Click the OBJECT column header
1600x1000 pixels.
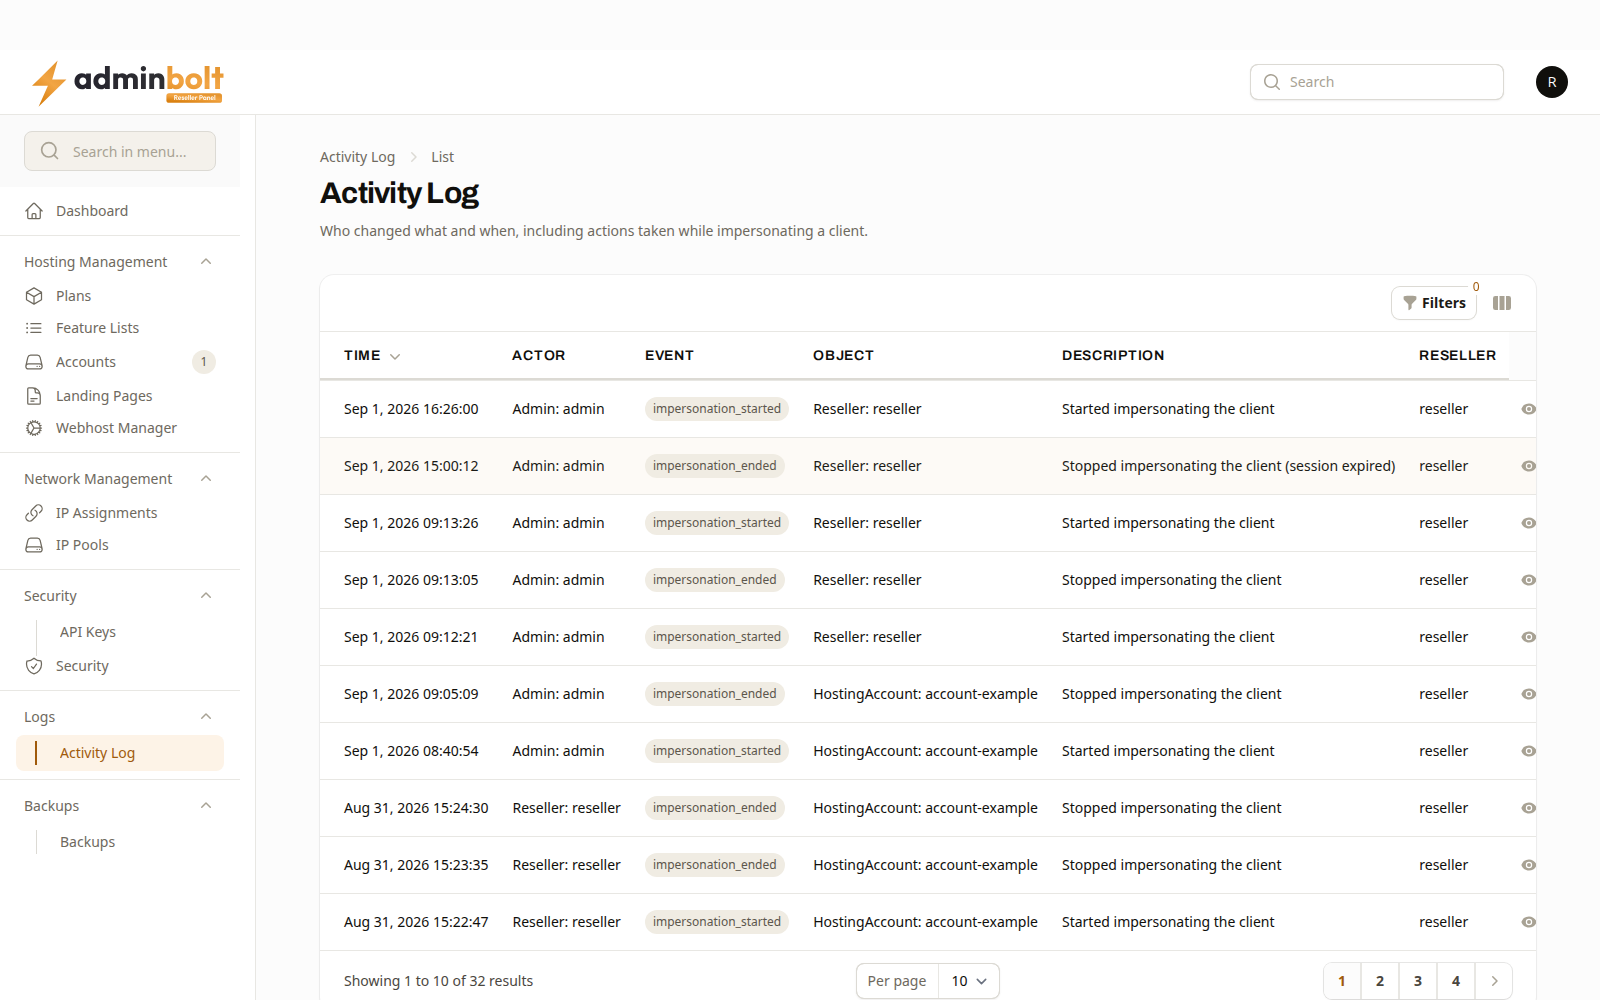[x=843, y=355]
